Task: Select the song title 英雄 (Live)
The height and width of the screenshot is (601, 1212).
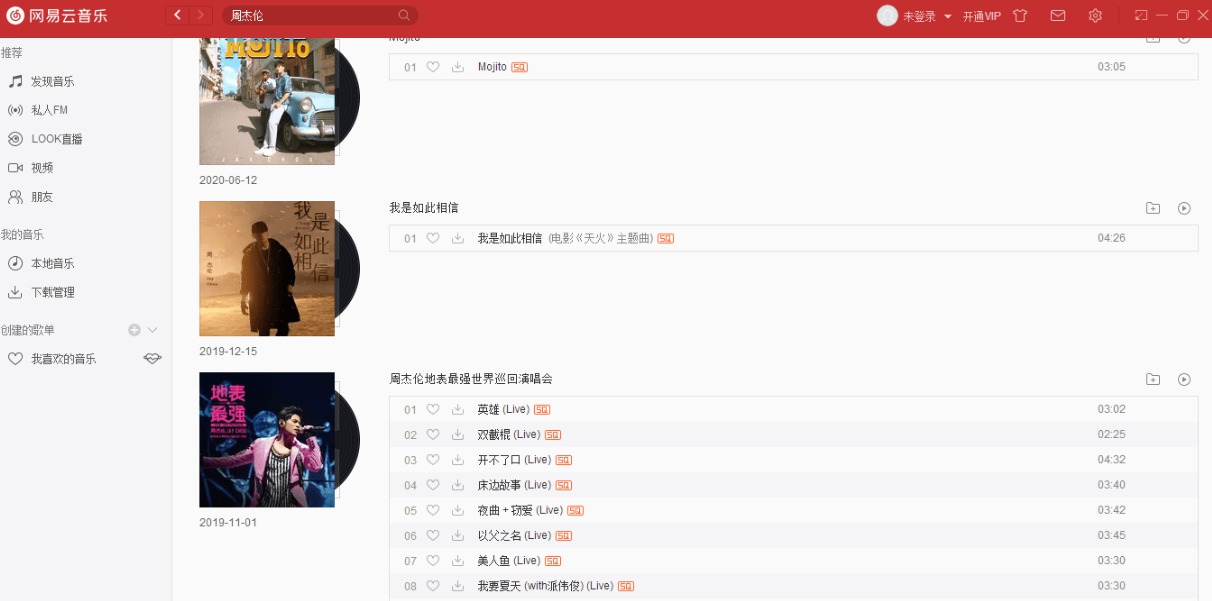Action: (x=503, y=409)
